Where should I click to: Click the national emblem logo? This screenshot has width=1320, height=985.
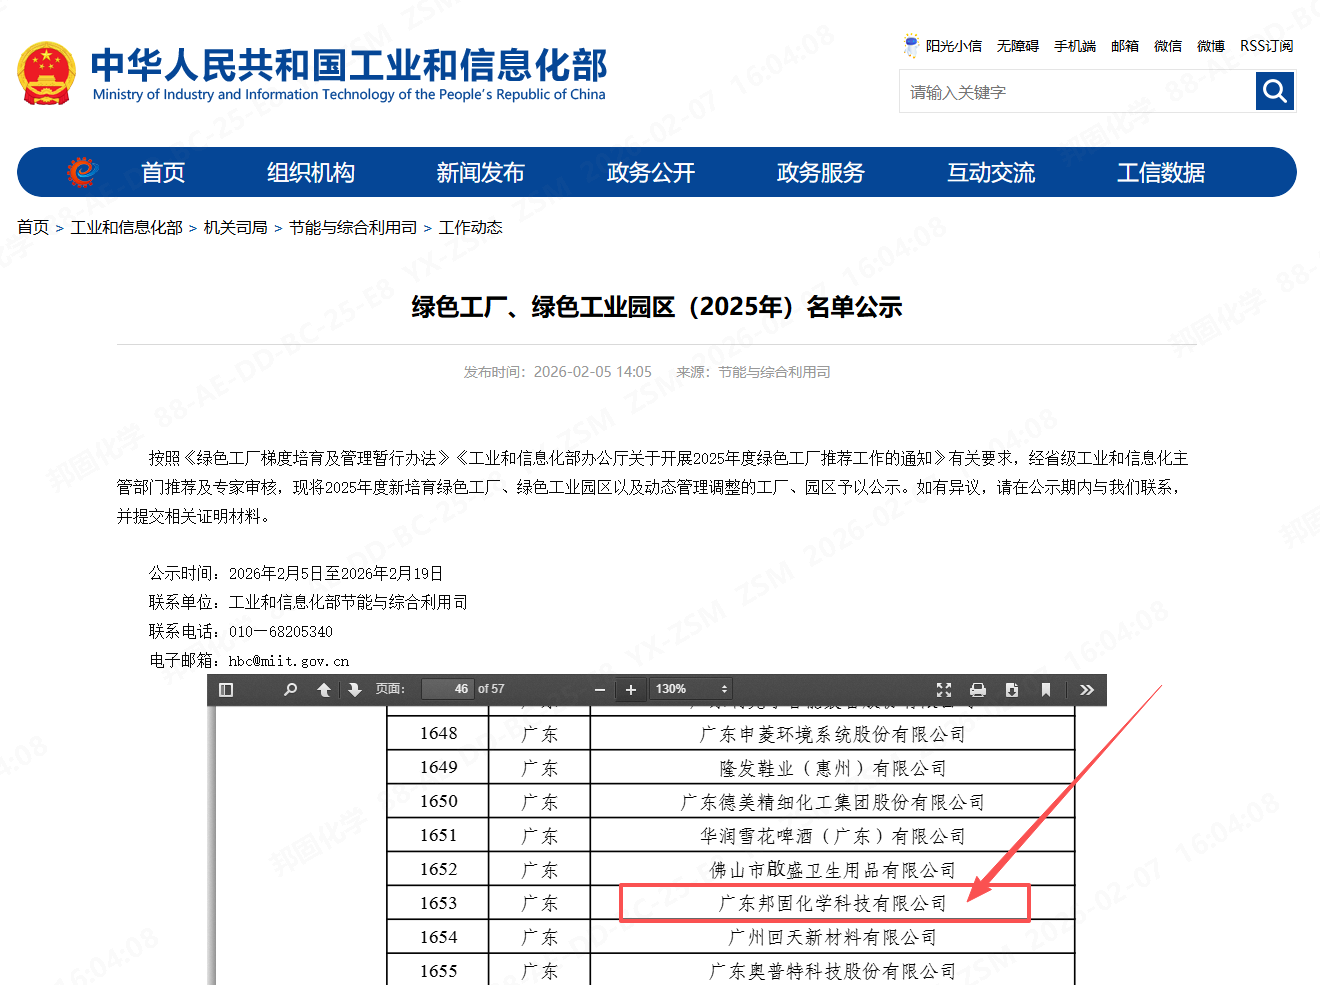coord(46,74)
